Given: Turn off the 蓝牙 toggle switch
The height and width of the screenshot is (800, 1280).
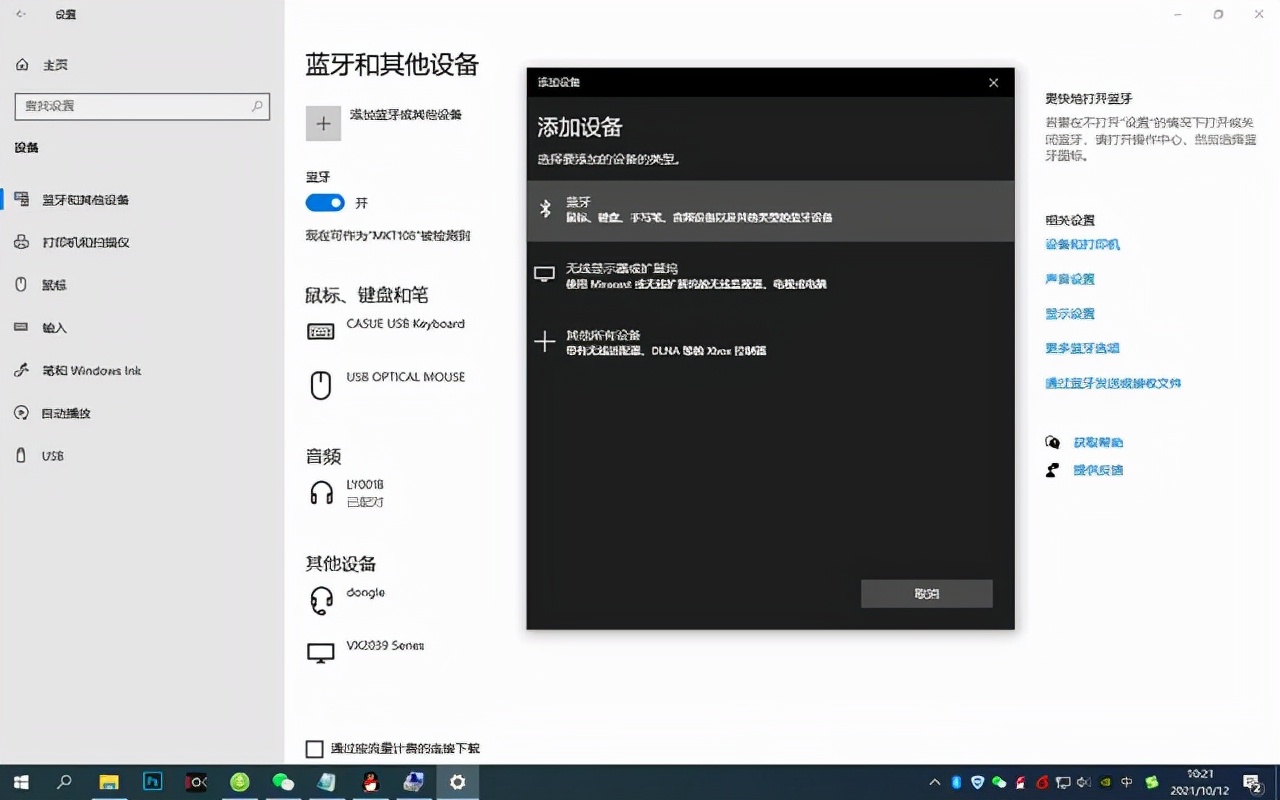Looking at the screenshot, I should [323, 202].
